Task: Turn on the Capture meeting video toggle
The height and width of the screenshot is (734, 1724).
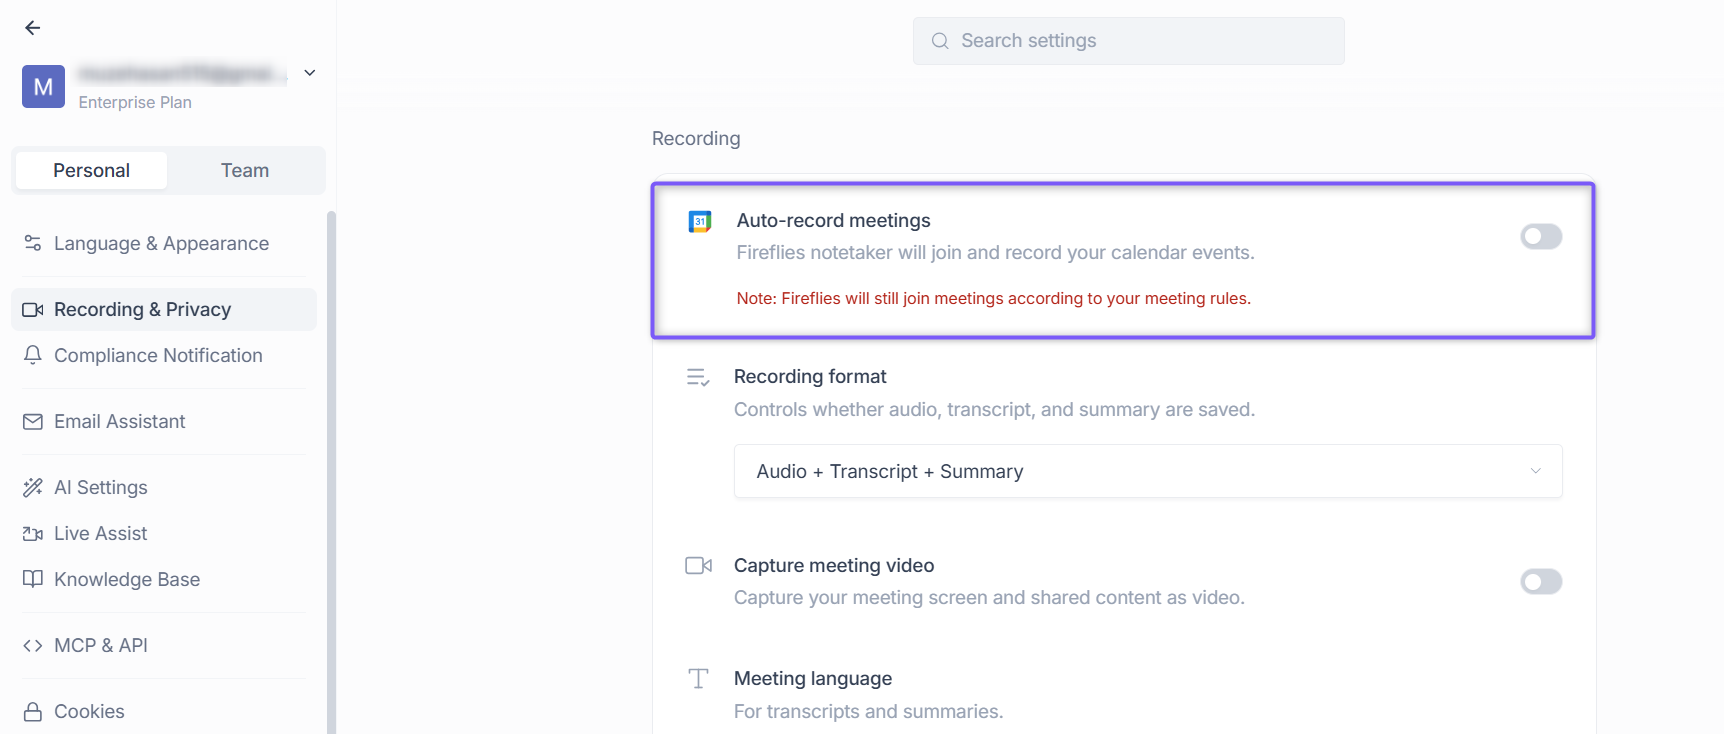Action: [x=1541, y=581]
